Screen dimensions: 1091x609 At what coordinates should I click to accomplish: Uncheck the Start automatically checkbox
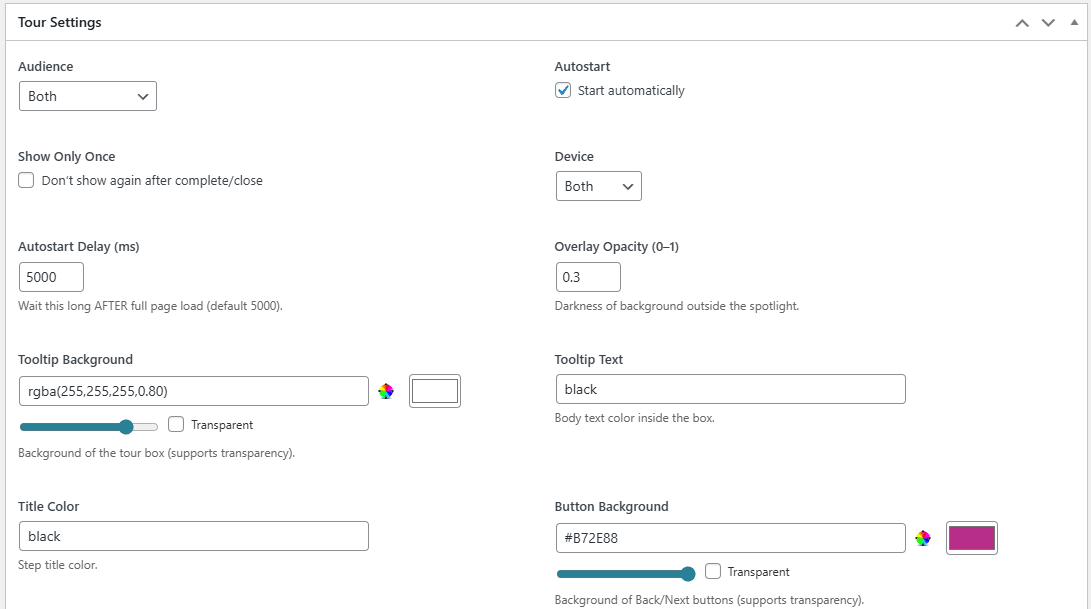click(564, 91)
